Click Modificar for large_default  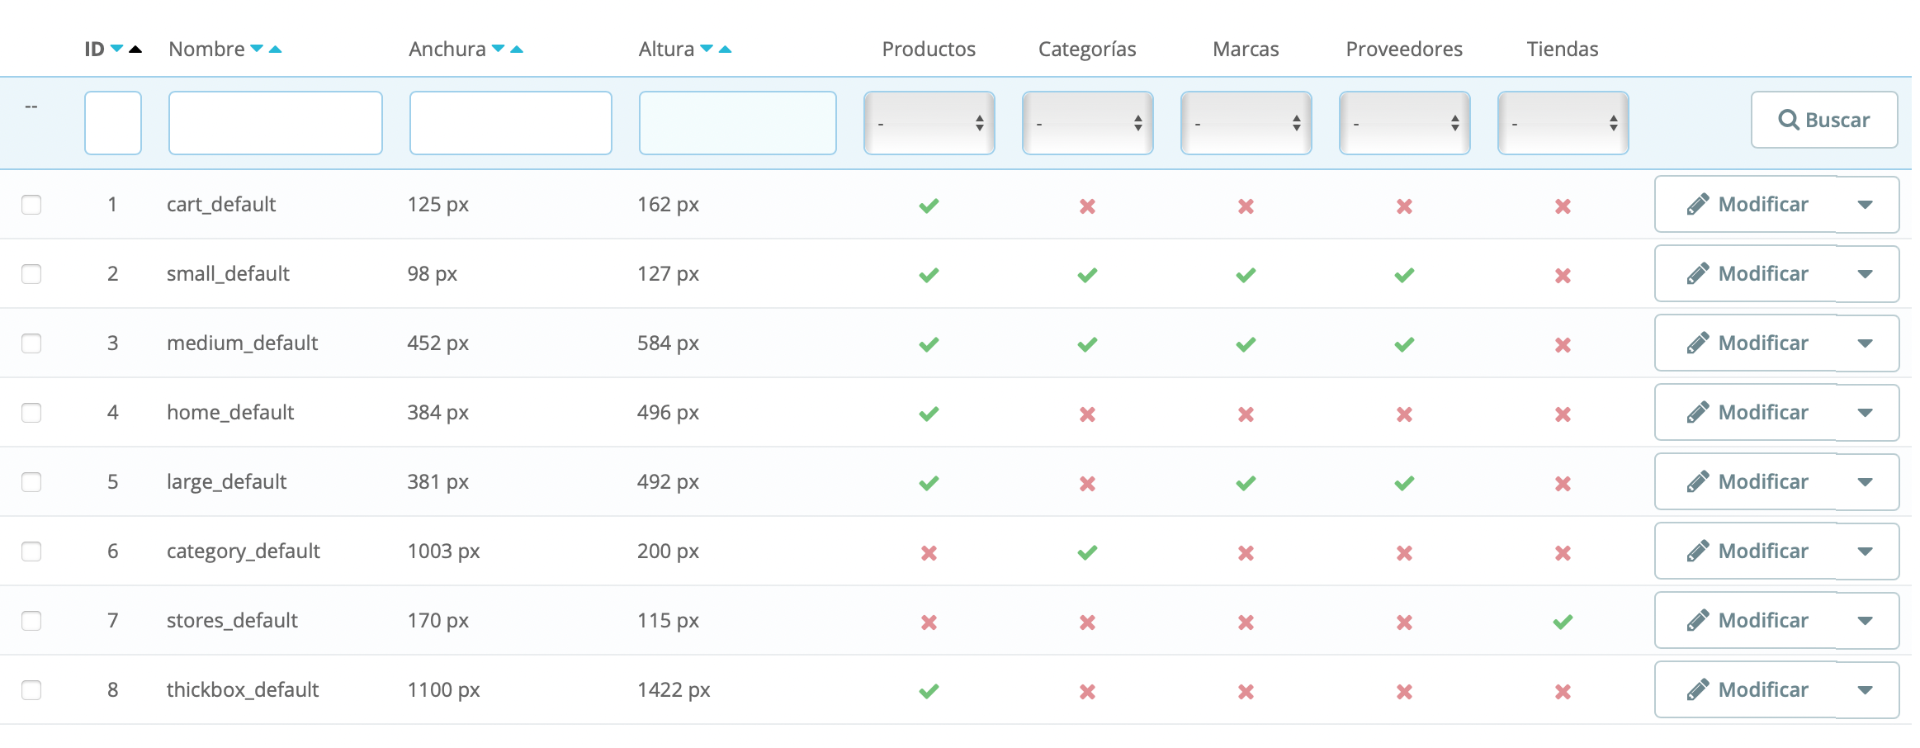coord(1747,482)
